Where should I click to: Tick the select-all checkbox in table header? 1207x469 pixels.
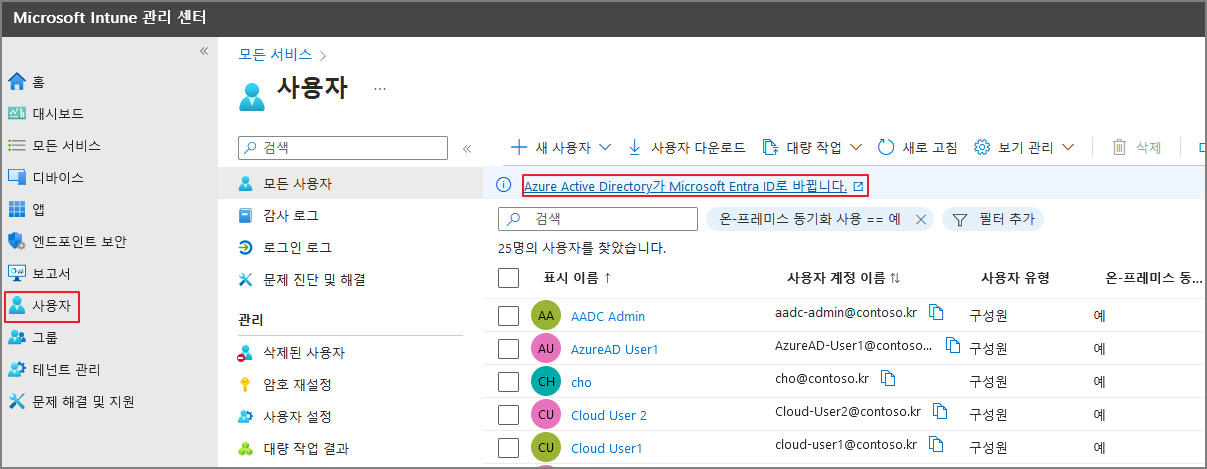[x=508, y=278]
